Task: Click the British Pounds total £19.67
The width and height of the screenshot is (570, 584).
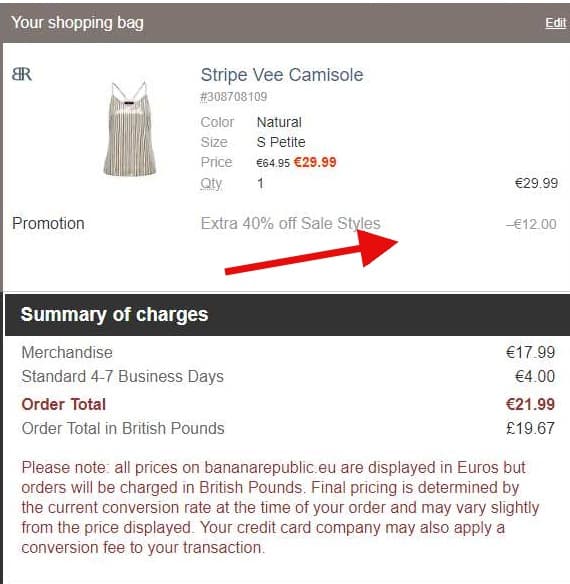Action: click(531, 428)
